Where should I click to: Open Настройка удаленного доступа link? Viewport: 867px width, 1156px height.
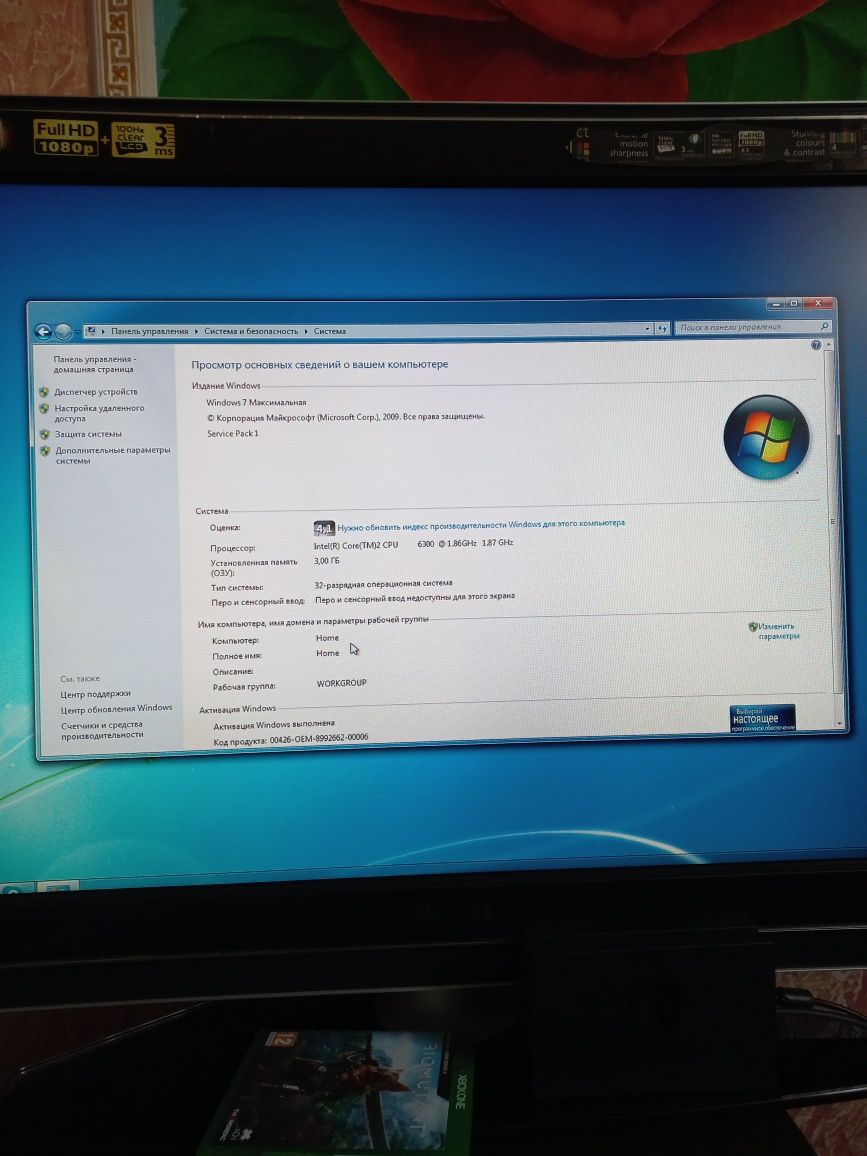[x=99, y=413]
